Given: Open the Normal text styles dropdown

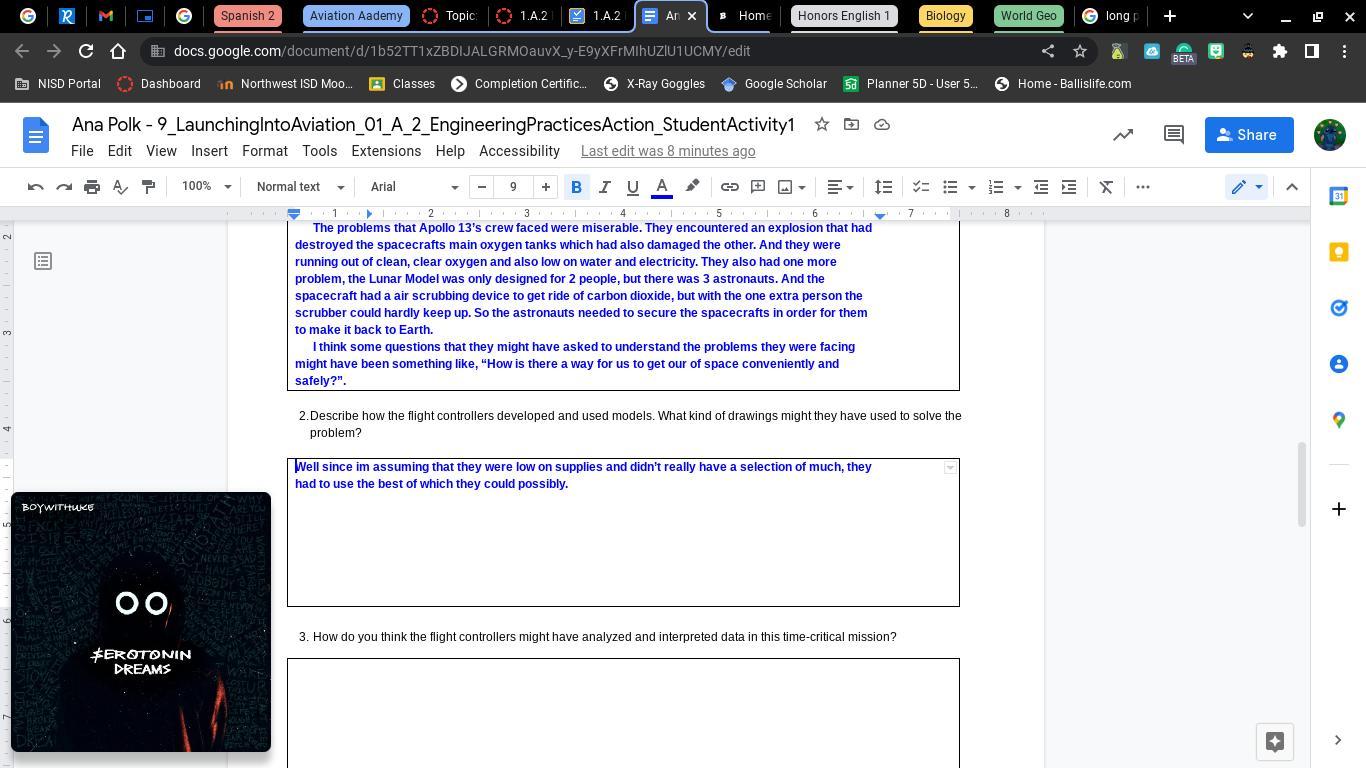Looking at the screenshot, I should tap(300, 187).
